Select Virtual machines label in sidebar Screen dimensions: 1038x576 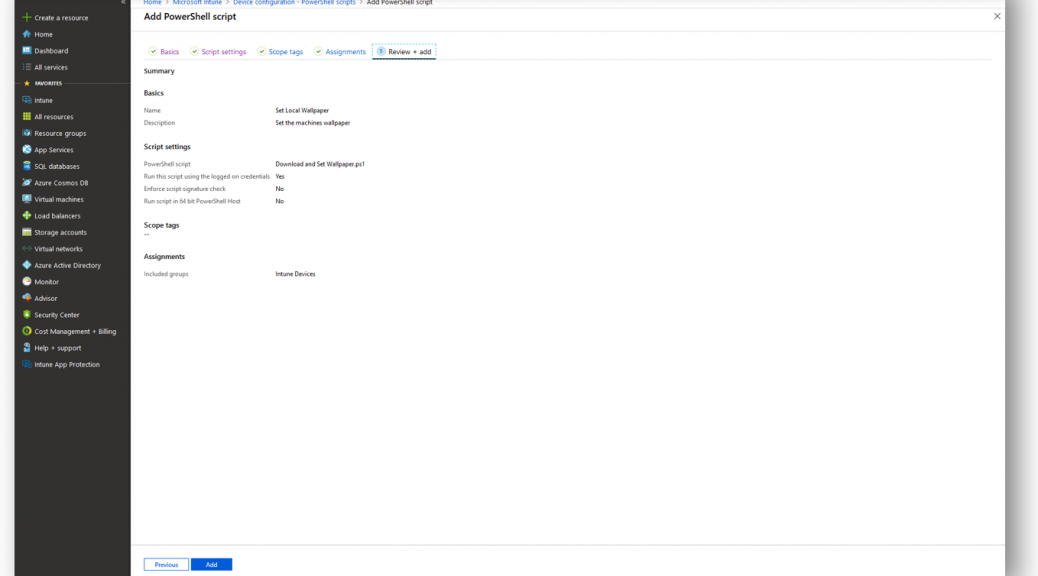[59, 199]
